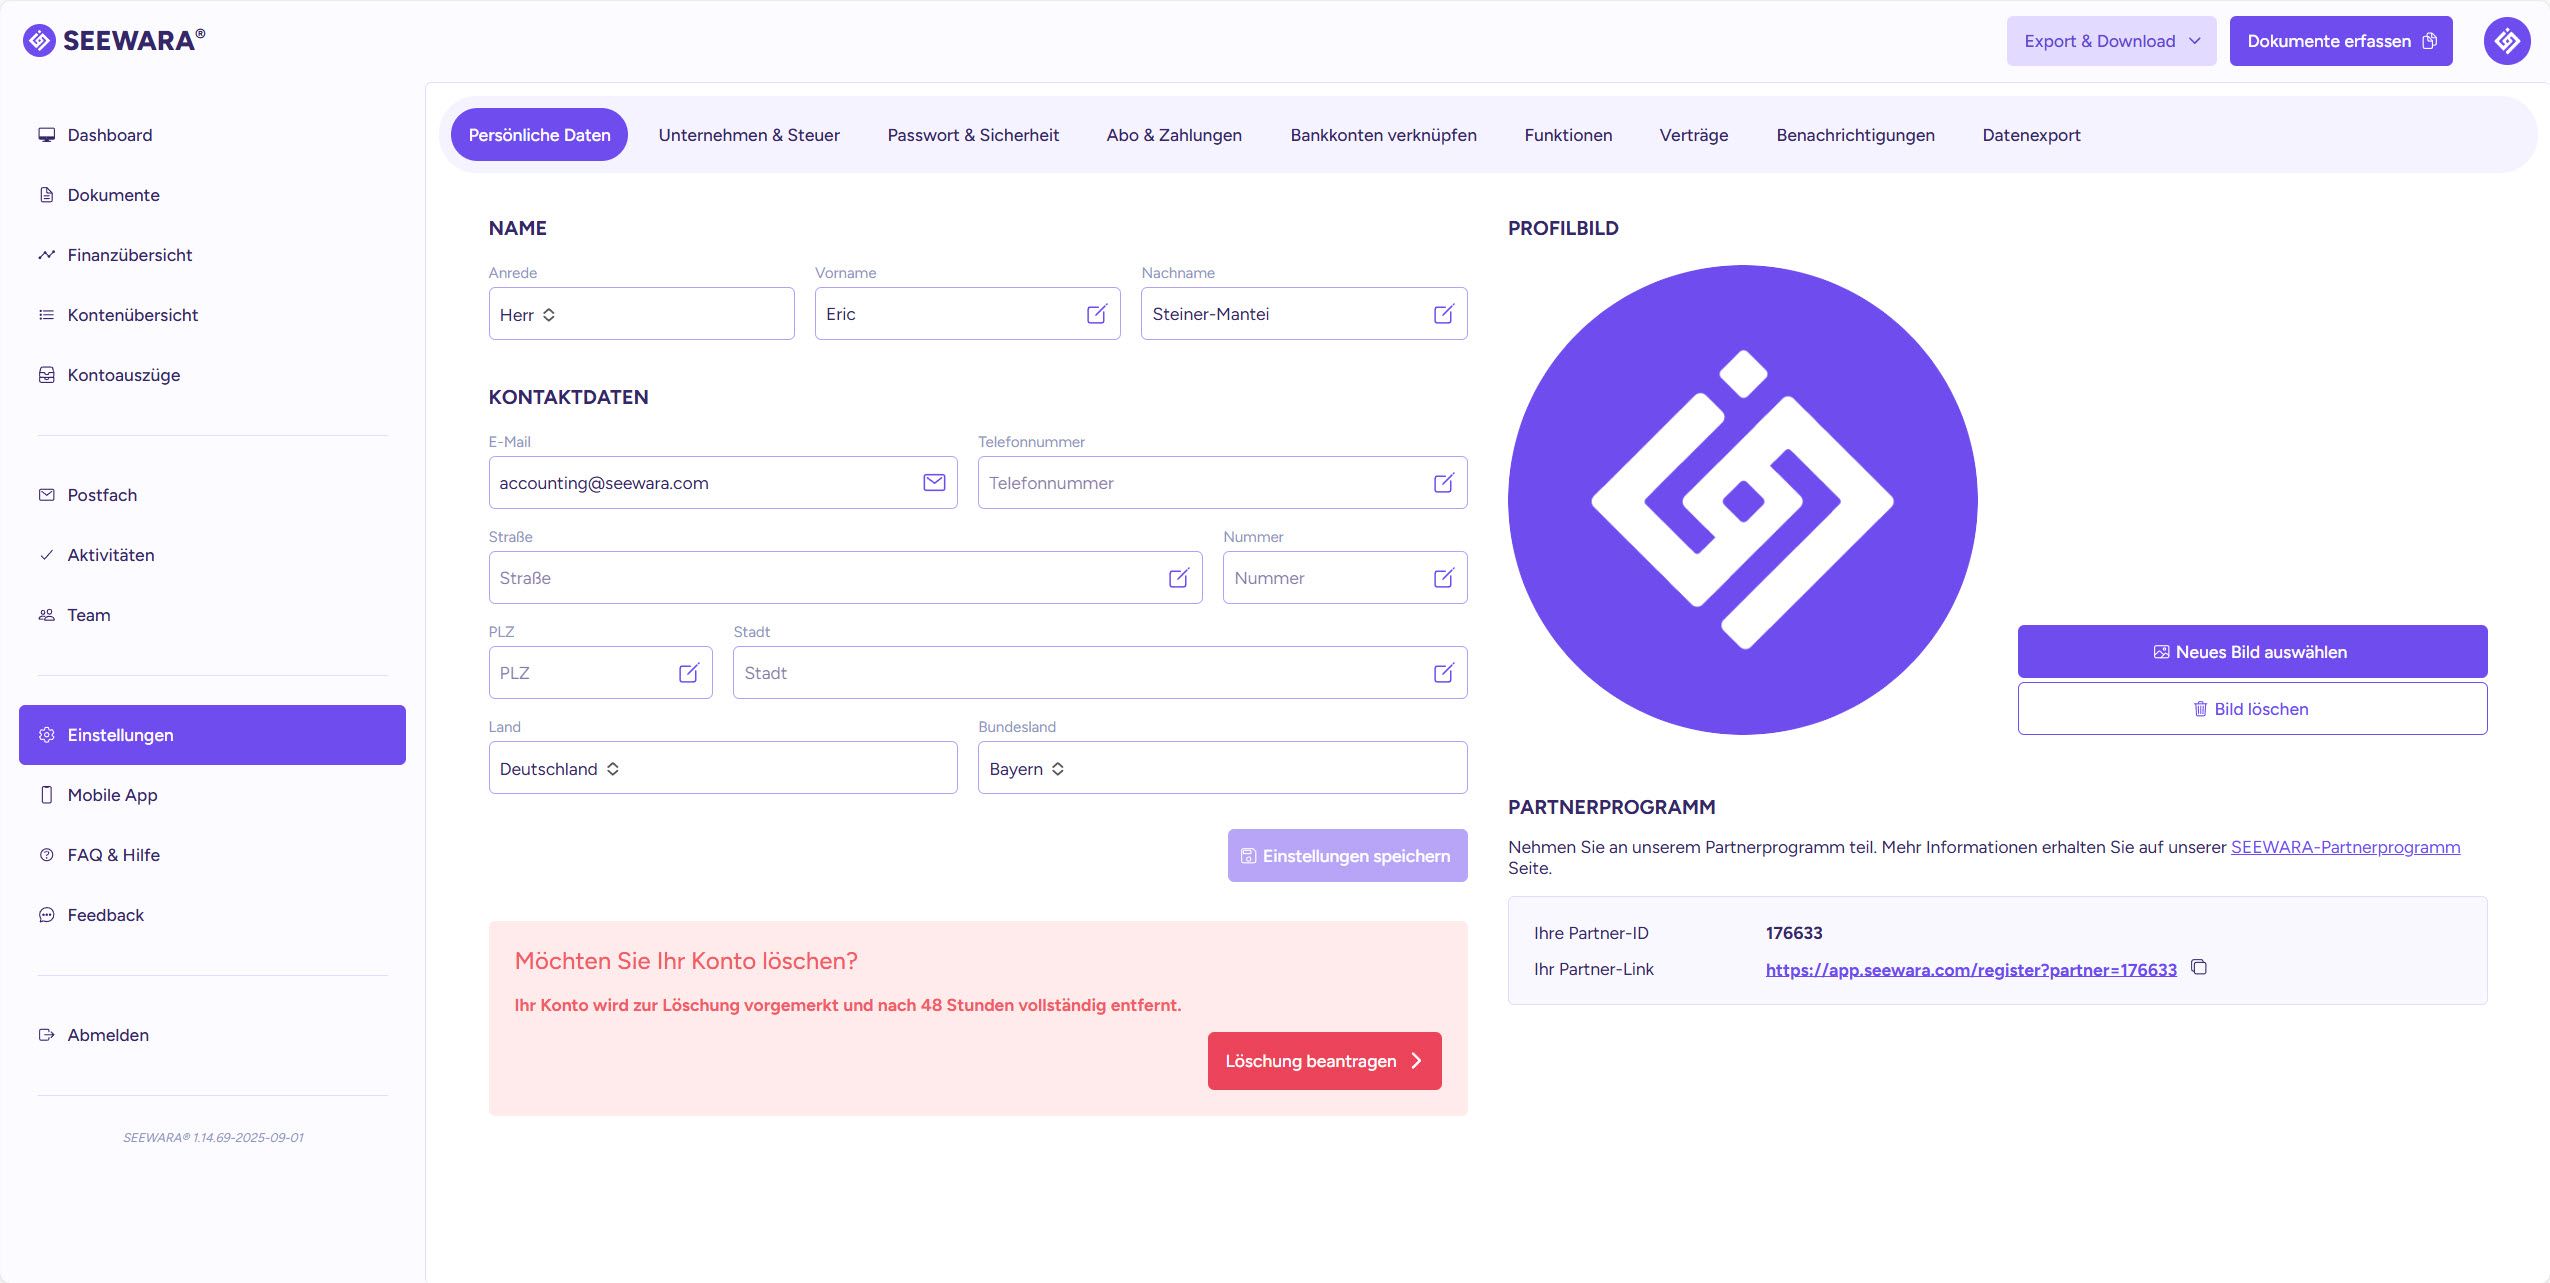
Task: Click the copy icon beside Partner-Link
Action: (x=2198, y=967)
